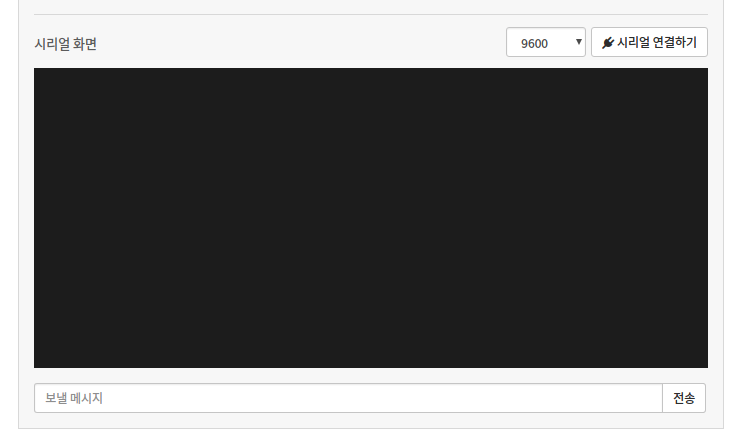This screenshot has height=442, width=737.
Task: Click the plug icon on the connect button
Action: tap(608, 43)
